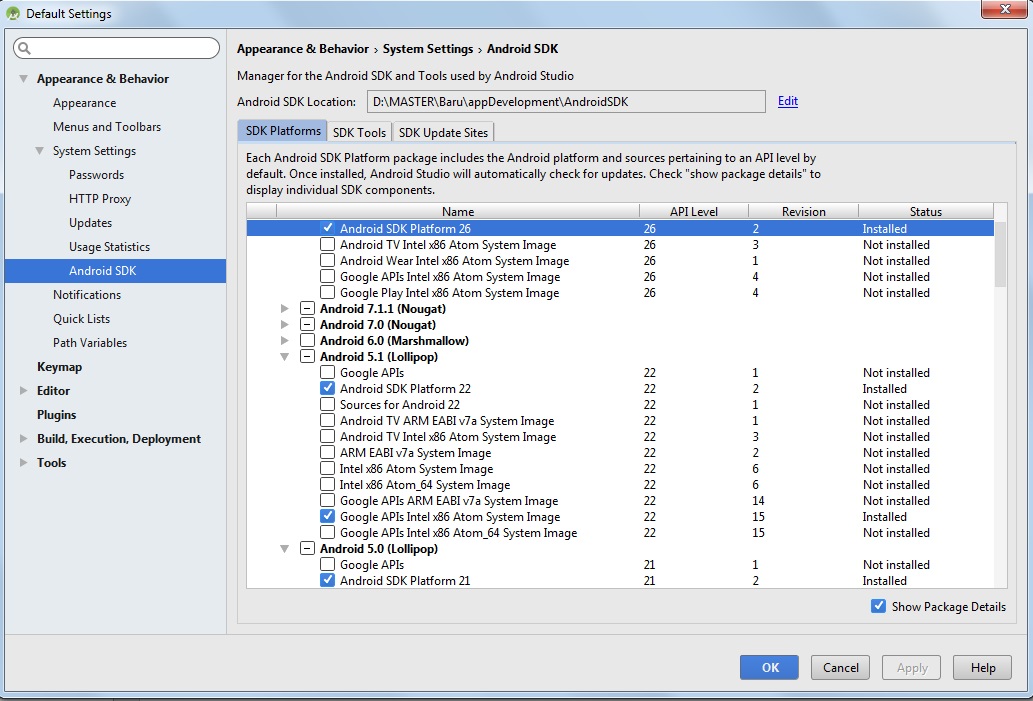Uncheck Android SDK Platform 26
This screenshot has width=1033, height=701.
pos(327,229)
